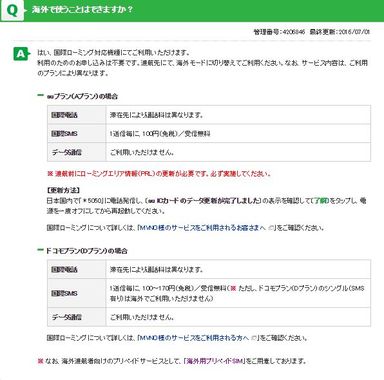Screen dimensions: 384x380
Task: Open link MVNO様のサービスをご利用される方へ
Action: click(194, 338)
